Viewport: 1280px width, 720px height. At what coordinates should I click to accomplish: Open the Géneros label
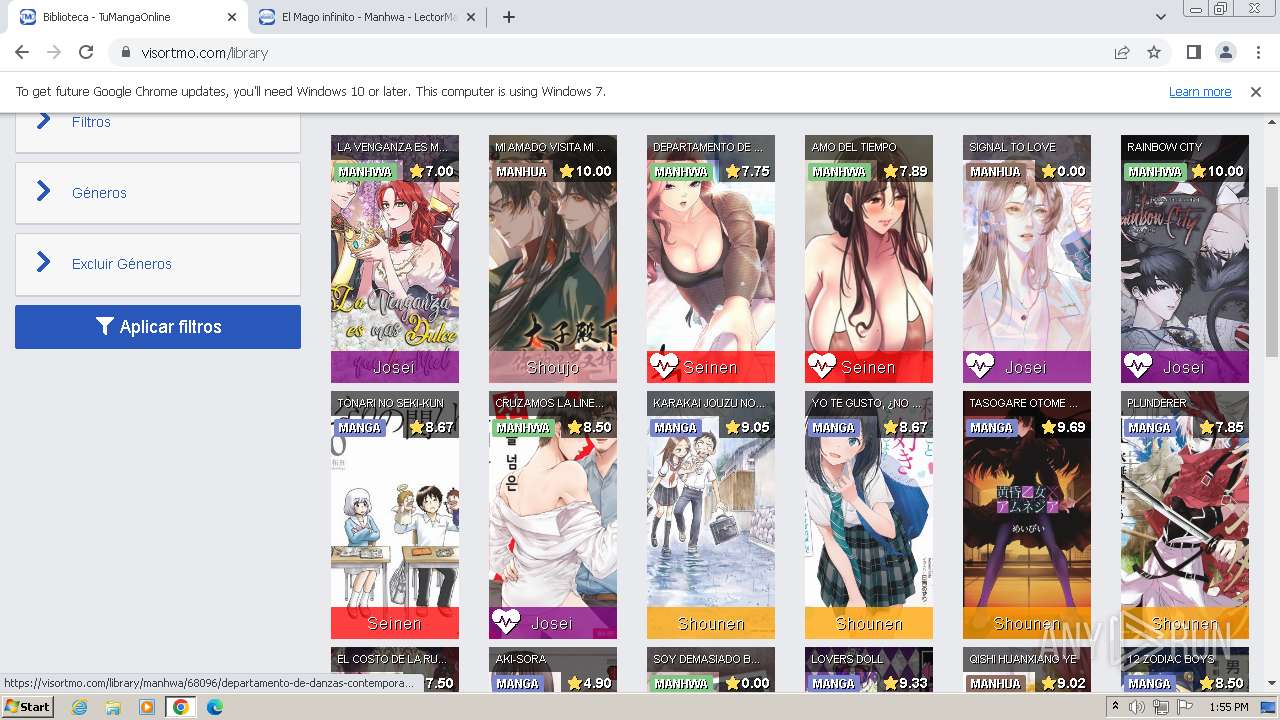coord(99,193)
